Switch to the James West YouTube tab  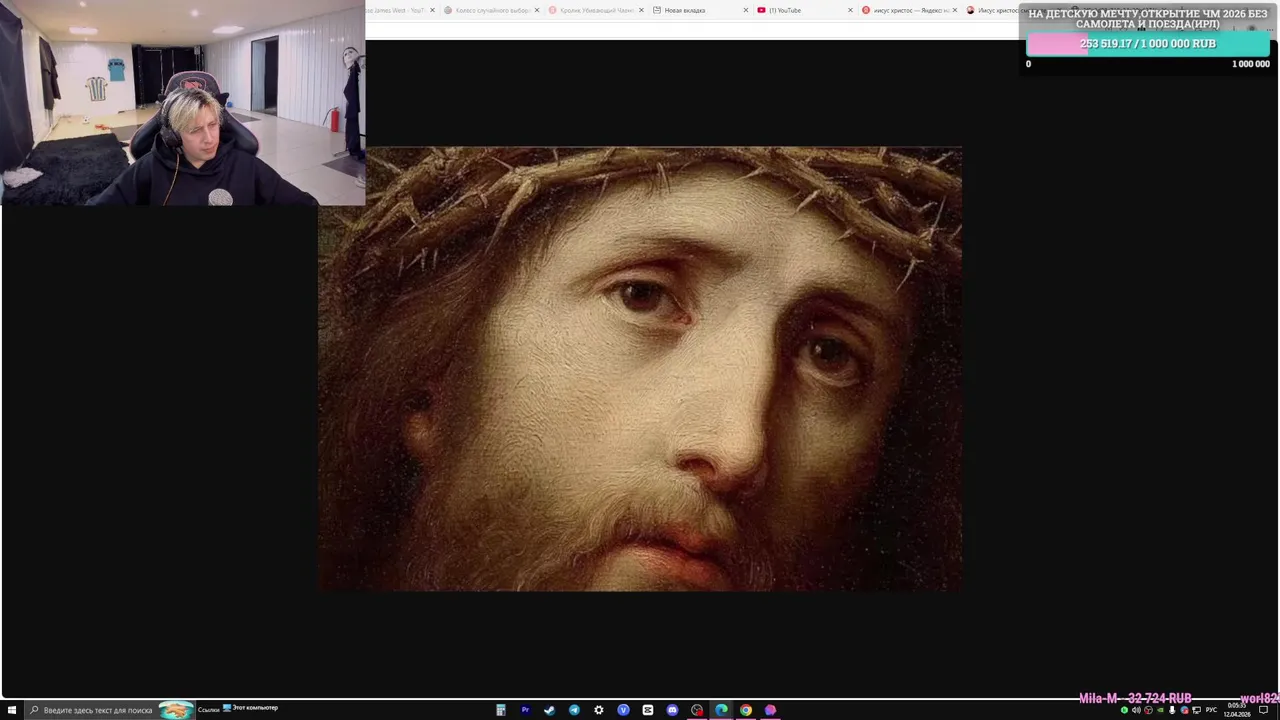pos(398,10)
